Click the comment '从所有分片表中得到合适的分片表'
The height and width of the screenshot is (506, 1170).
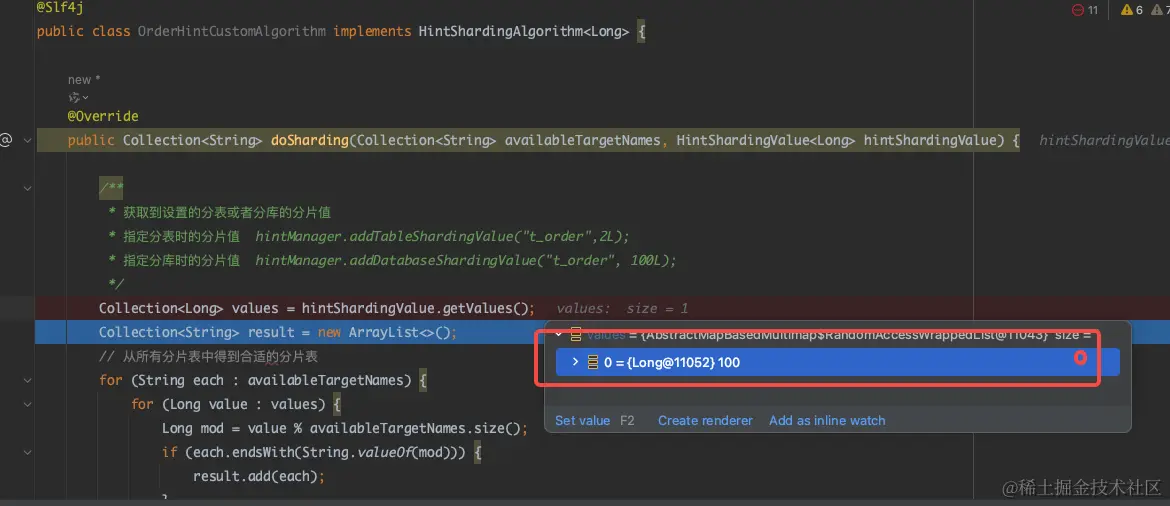[208, 357]
